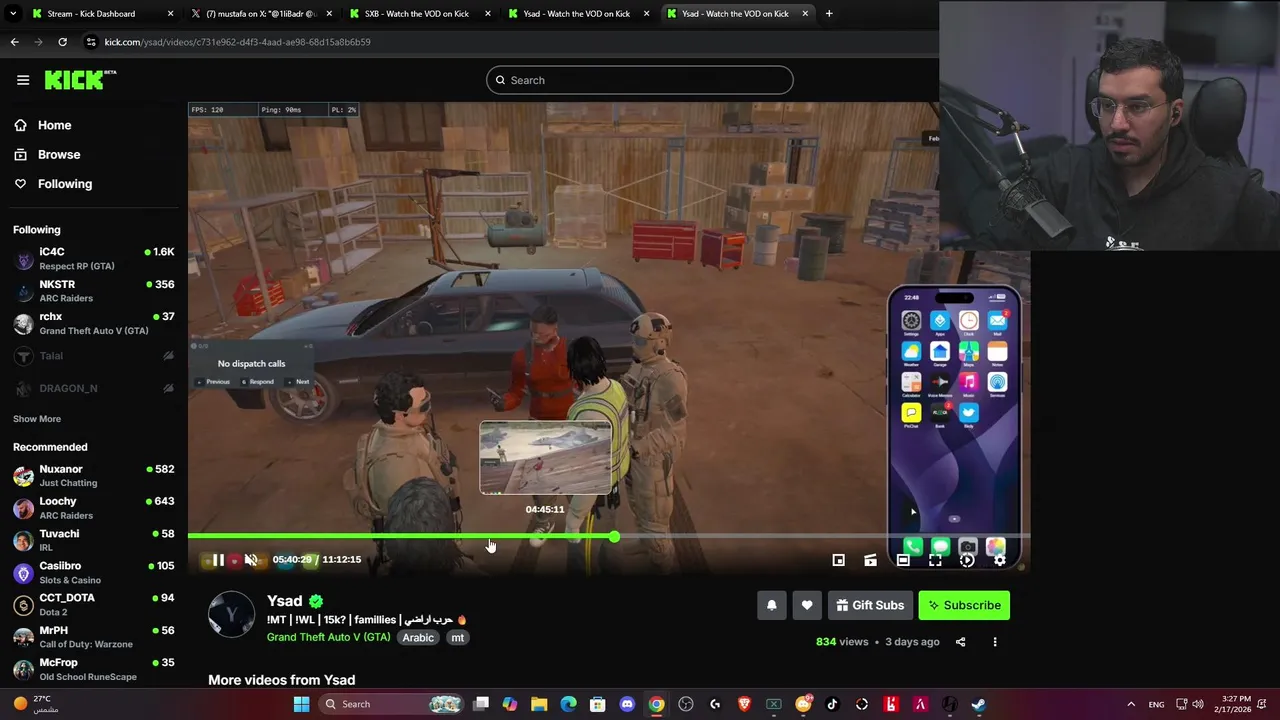Toggle mini player mode

(x=839, y=560)
